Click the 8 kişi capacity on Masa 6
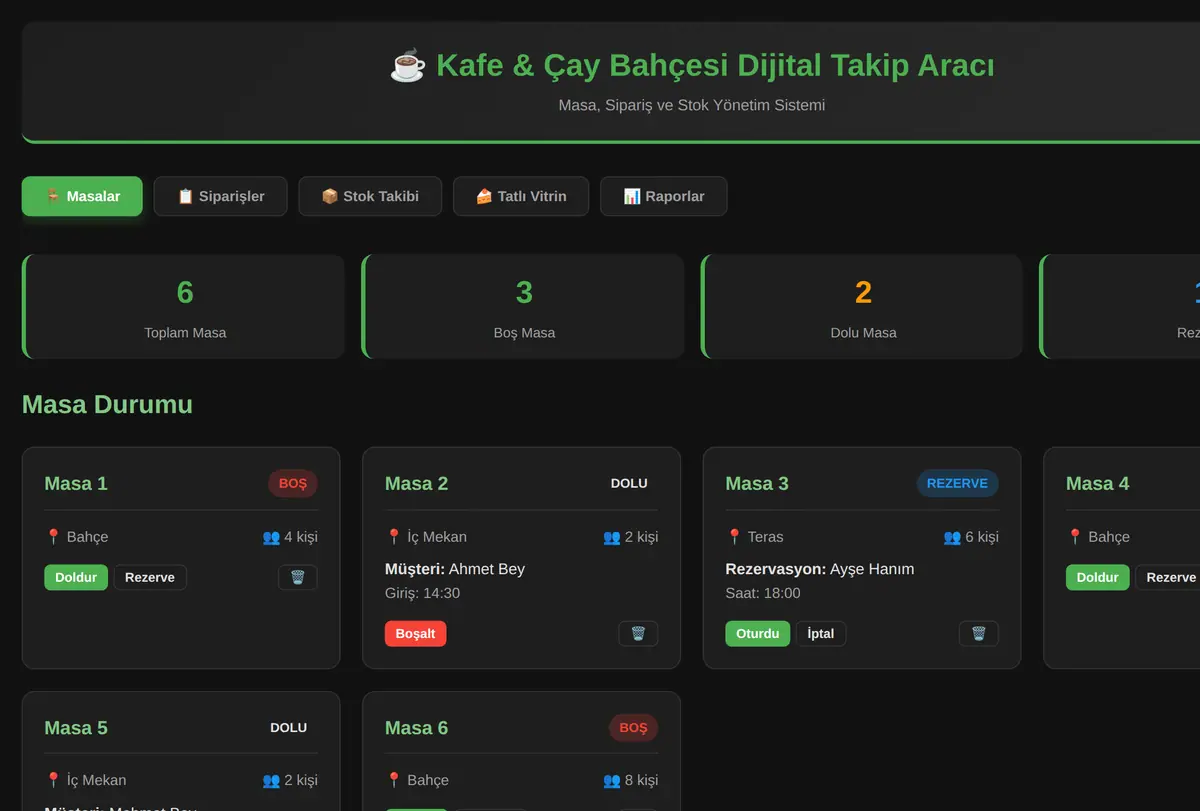This screenshot has height=811, width=1200. (630, 780)
